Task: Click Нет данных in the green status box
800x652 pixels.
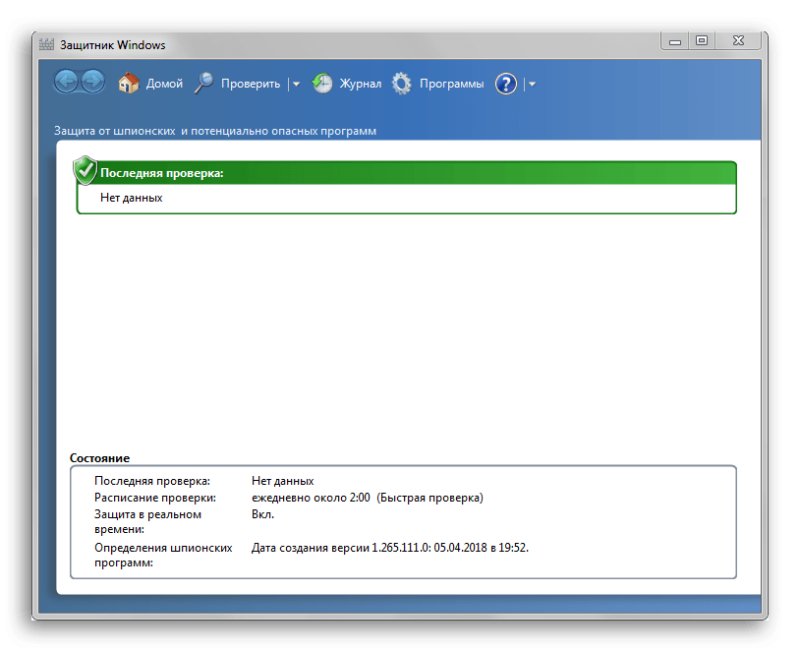Action: coord(131,198)
